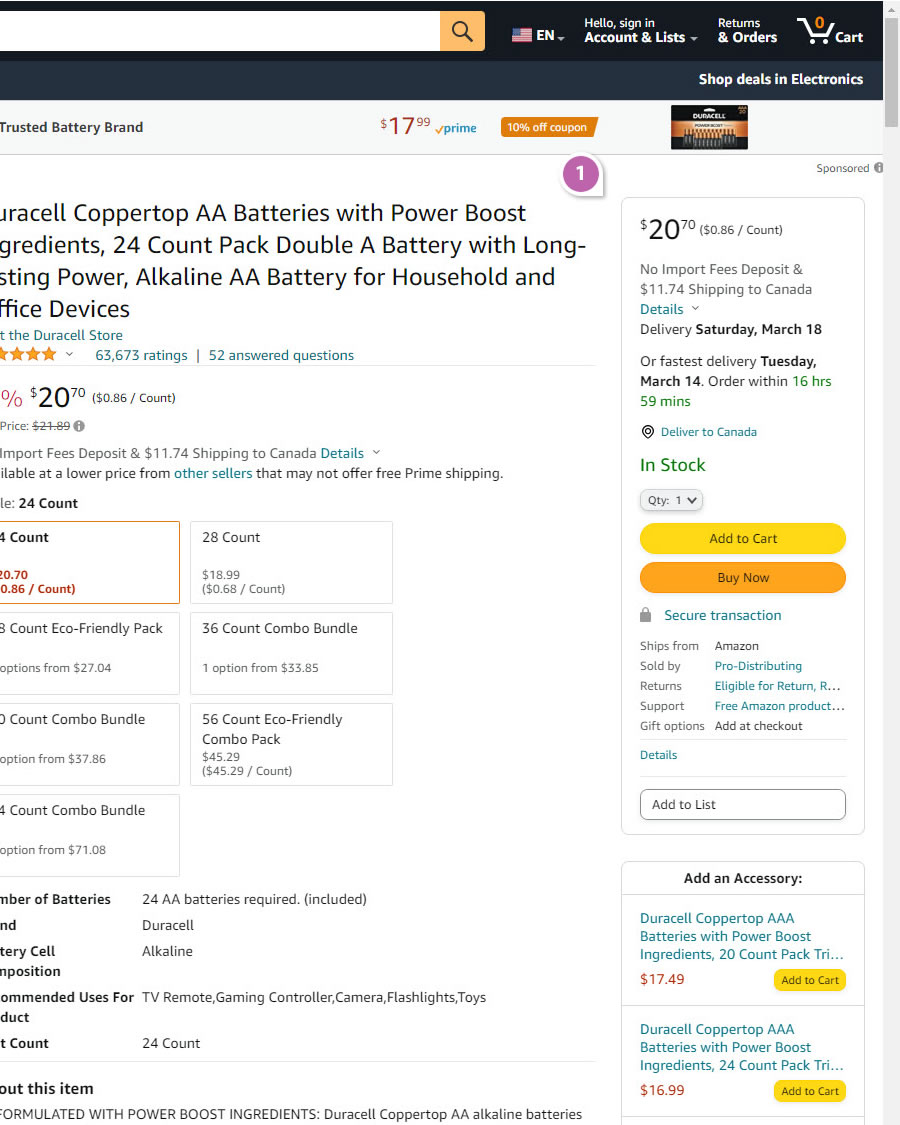Click the orange search magnifier button
The width and height of the screenshot is (900, 1125).
462,31
